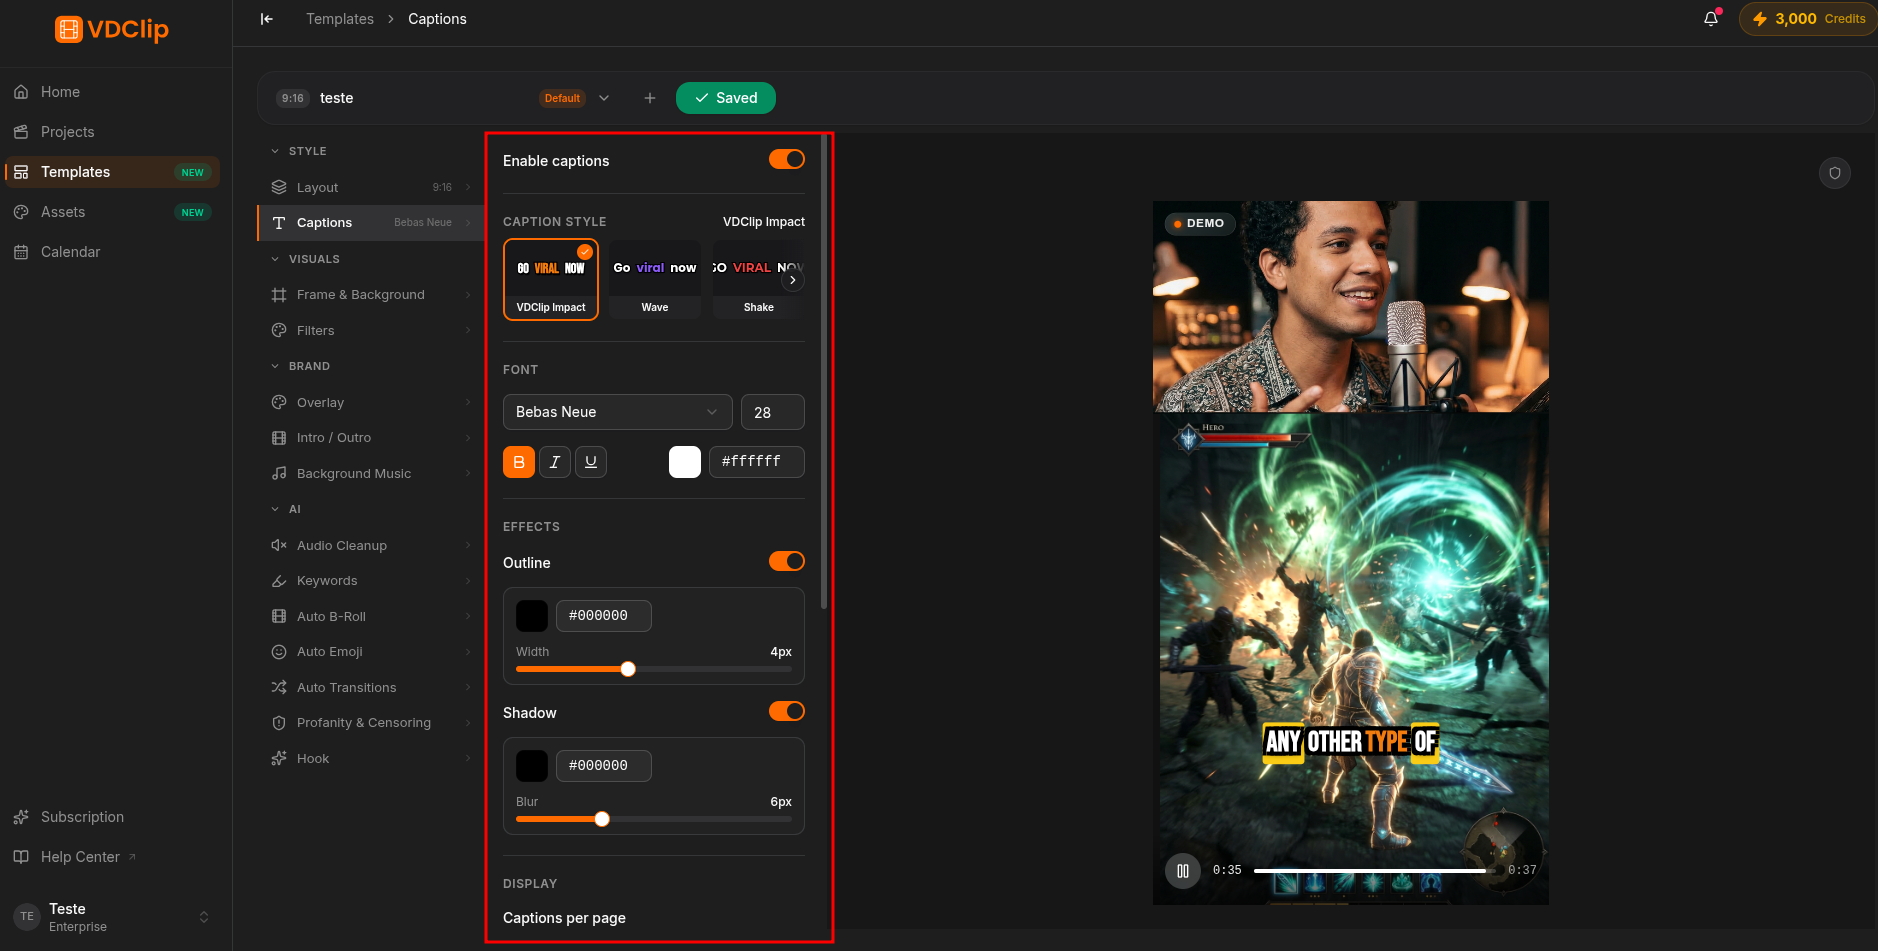
Task: Click the white font color swatch
Action: click(685, 462)
